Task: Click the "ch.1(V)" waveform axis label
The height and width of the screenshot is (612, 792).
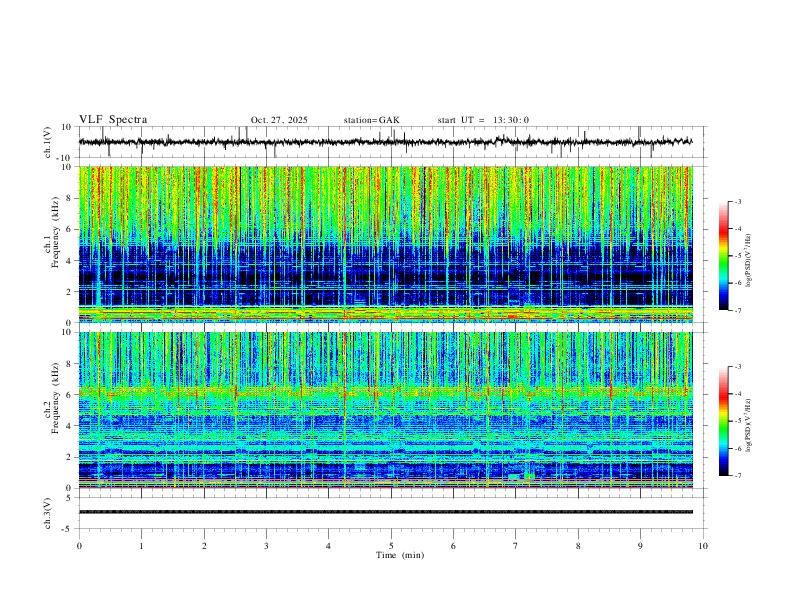Action: pos(48,142)
